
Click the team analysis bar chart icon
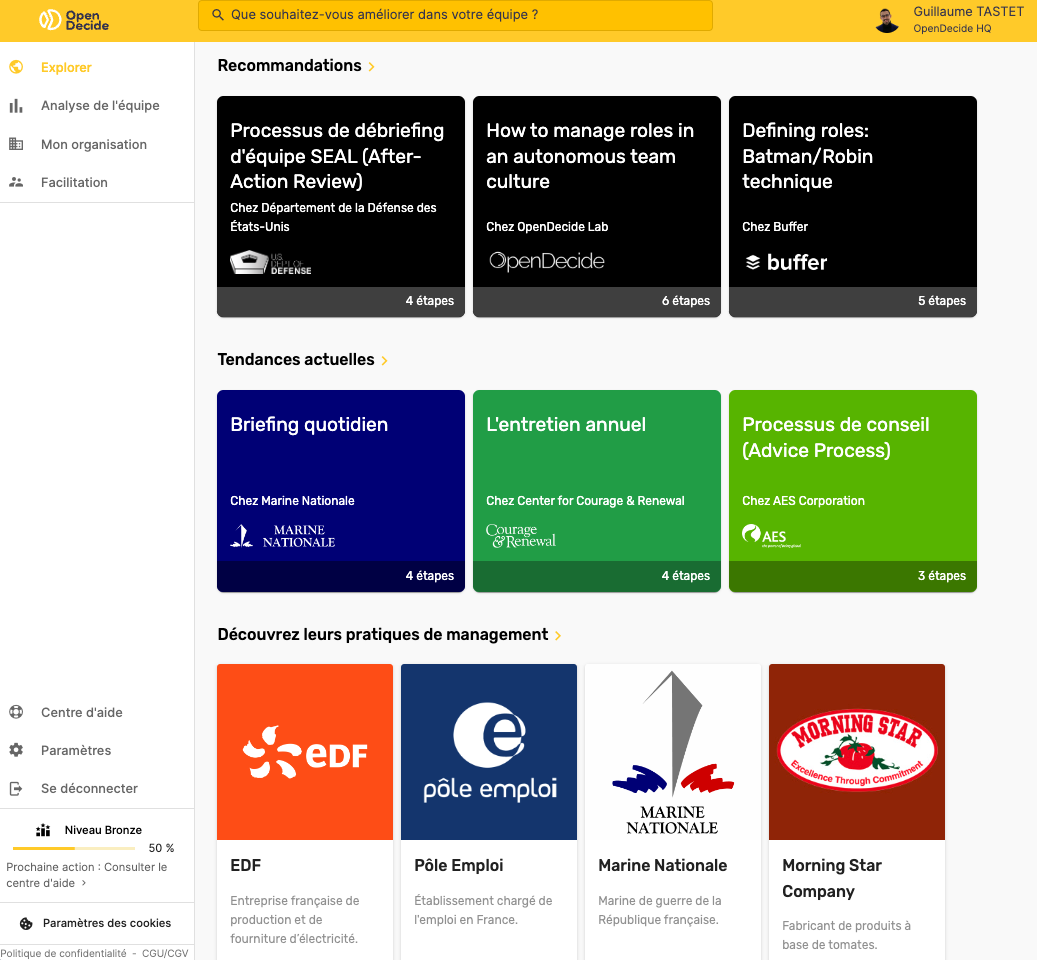click(x=17, y=106)
